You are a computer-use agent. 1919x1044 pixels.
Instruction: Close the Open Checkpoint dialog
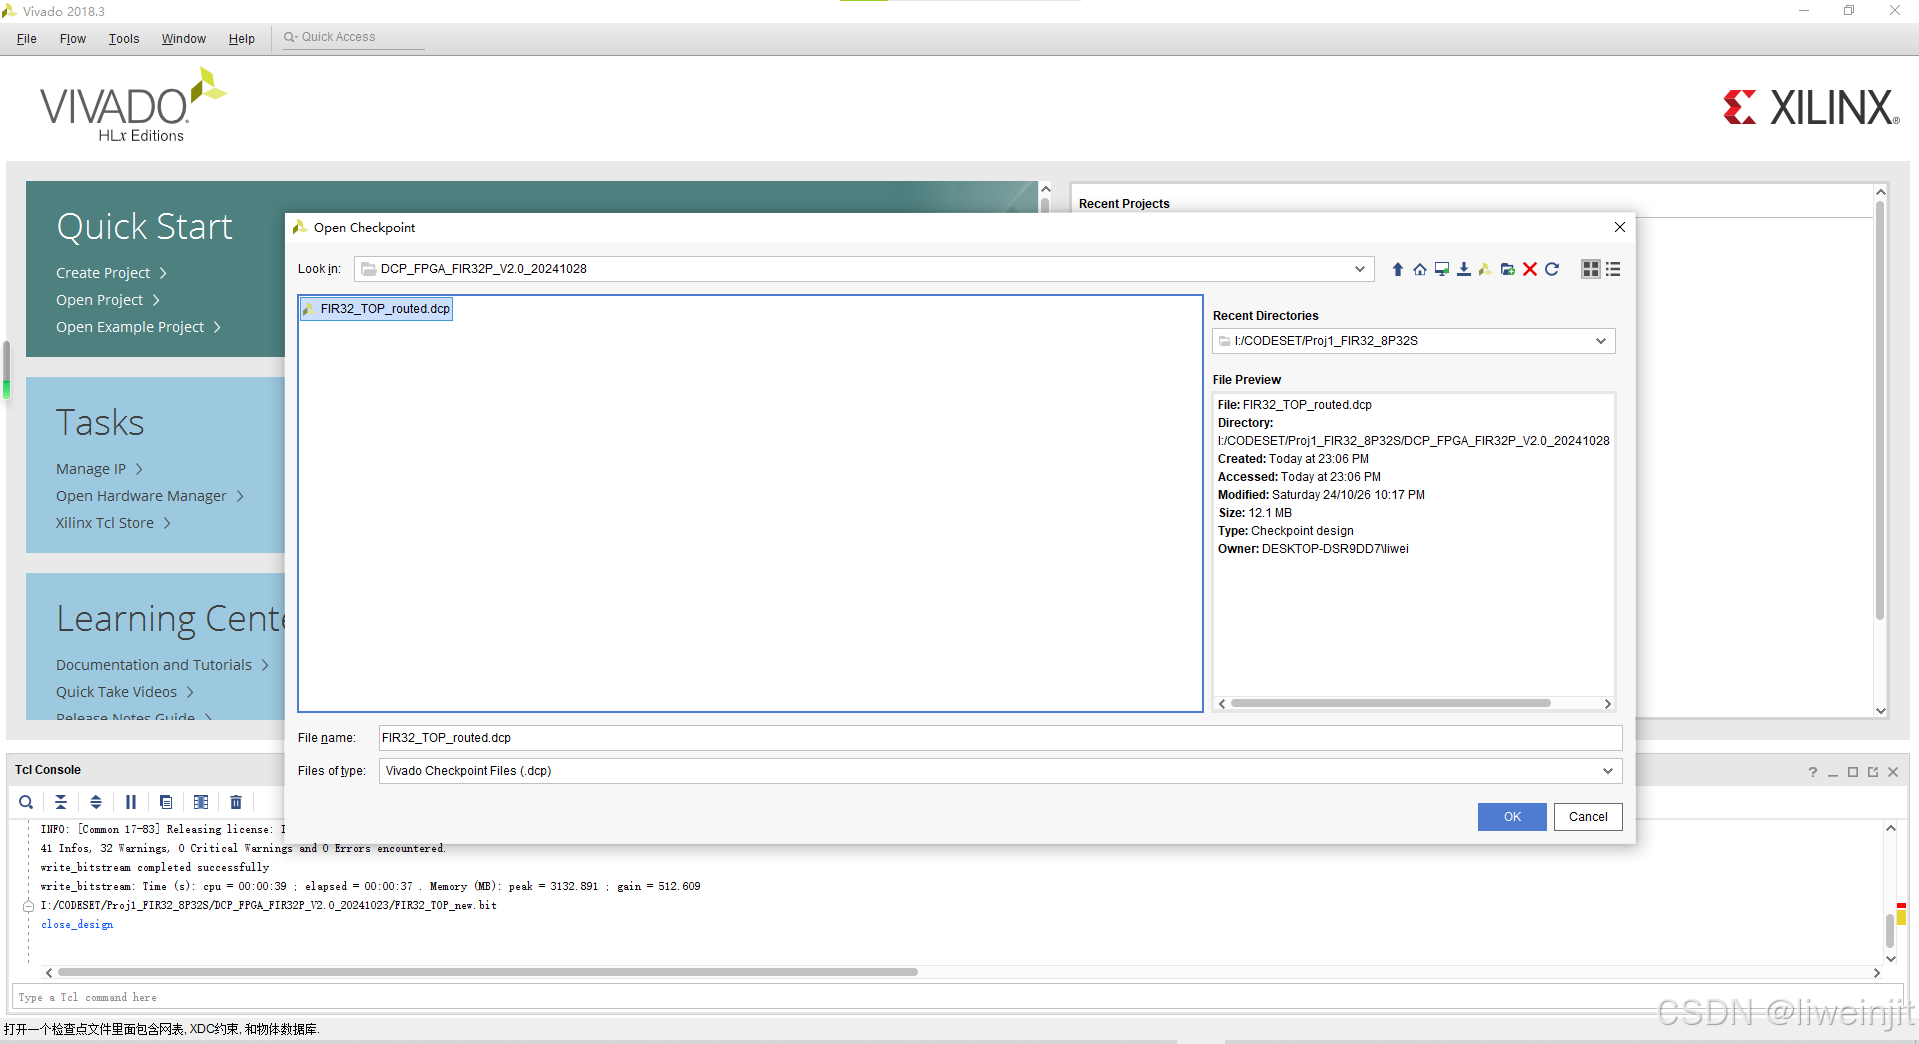tap(1620, 227)
